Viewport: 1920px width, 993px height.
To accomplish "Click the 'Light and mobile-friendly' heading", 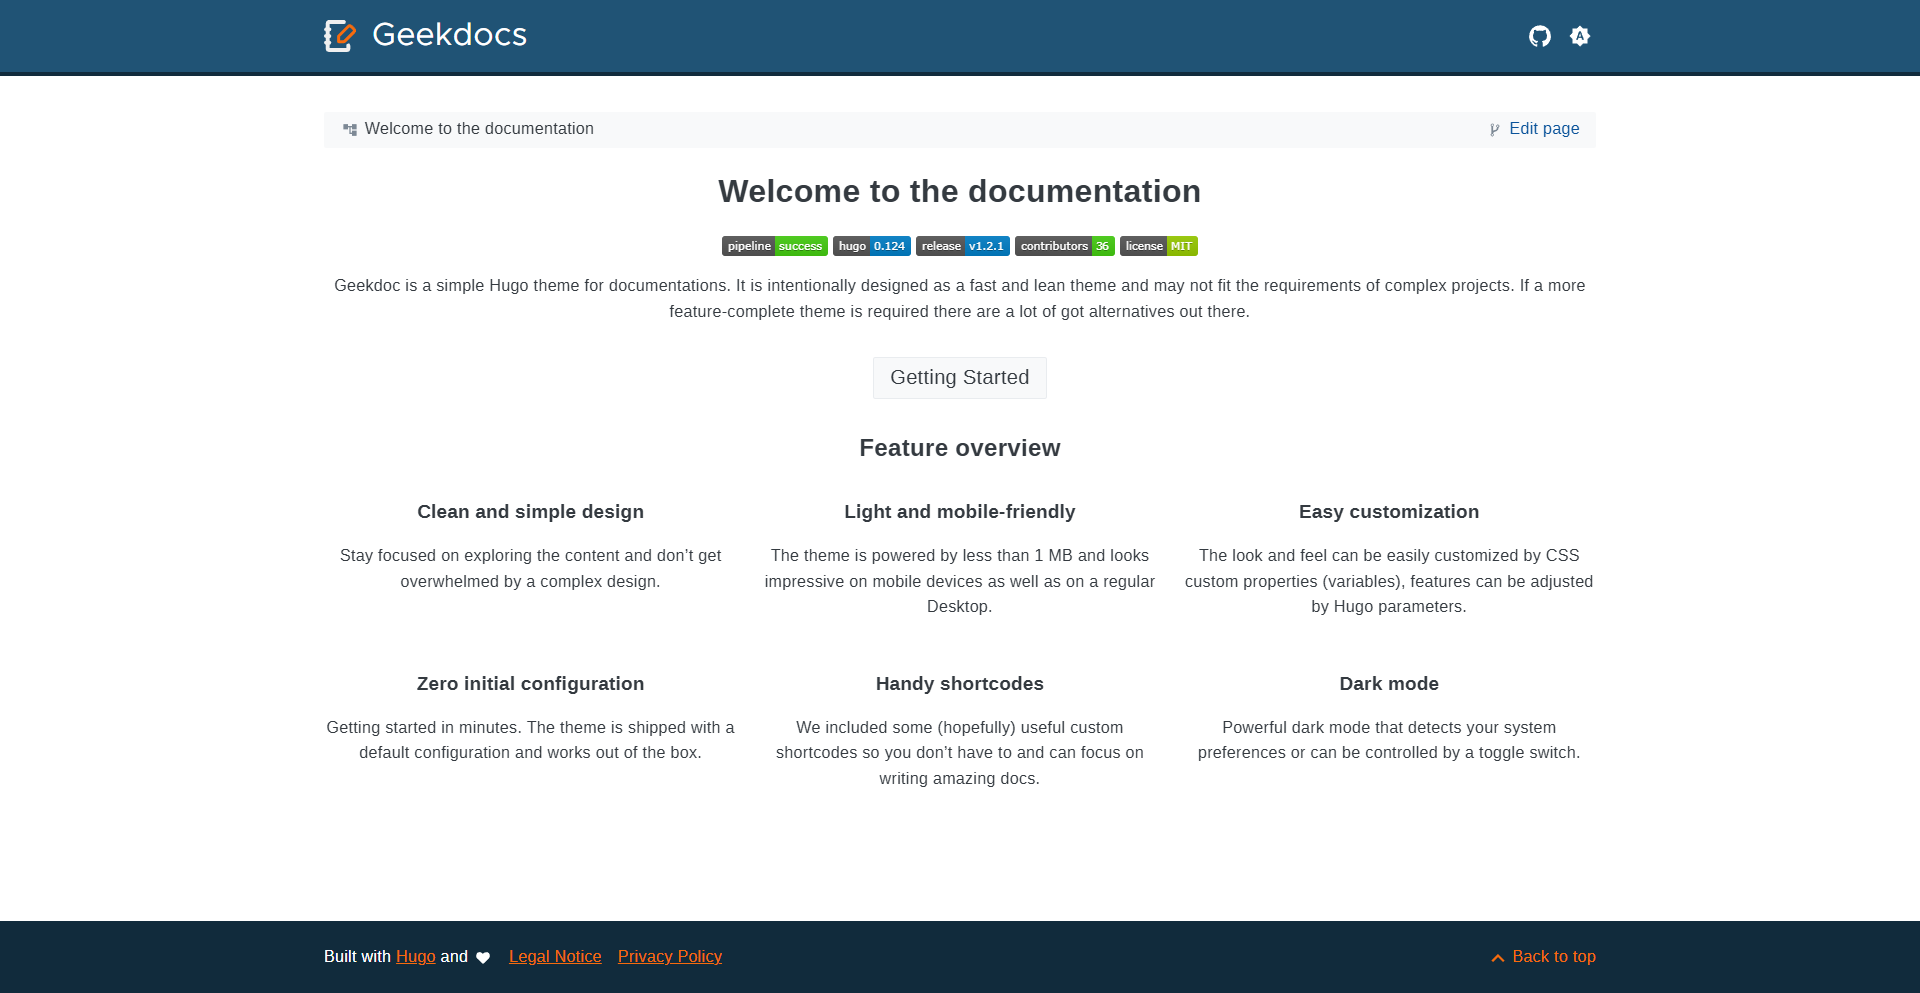I will [960, 512].
